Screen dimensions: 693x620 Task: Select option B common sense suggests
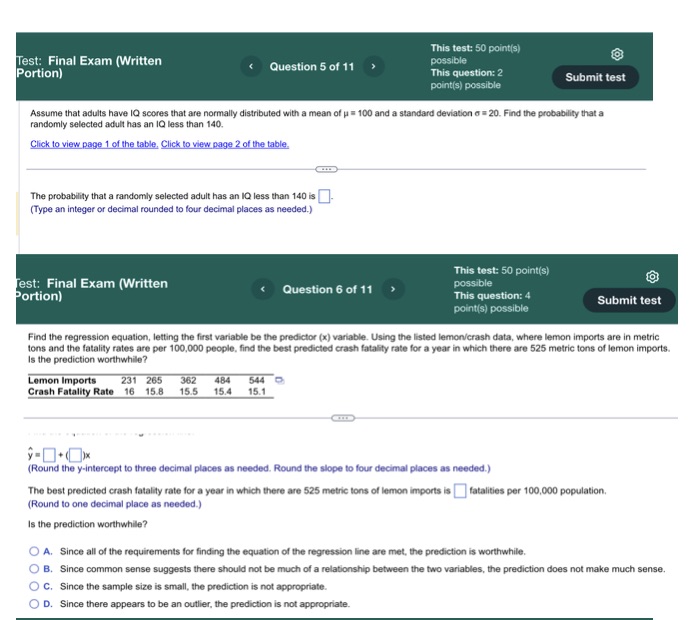point(34,569)
